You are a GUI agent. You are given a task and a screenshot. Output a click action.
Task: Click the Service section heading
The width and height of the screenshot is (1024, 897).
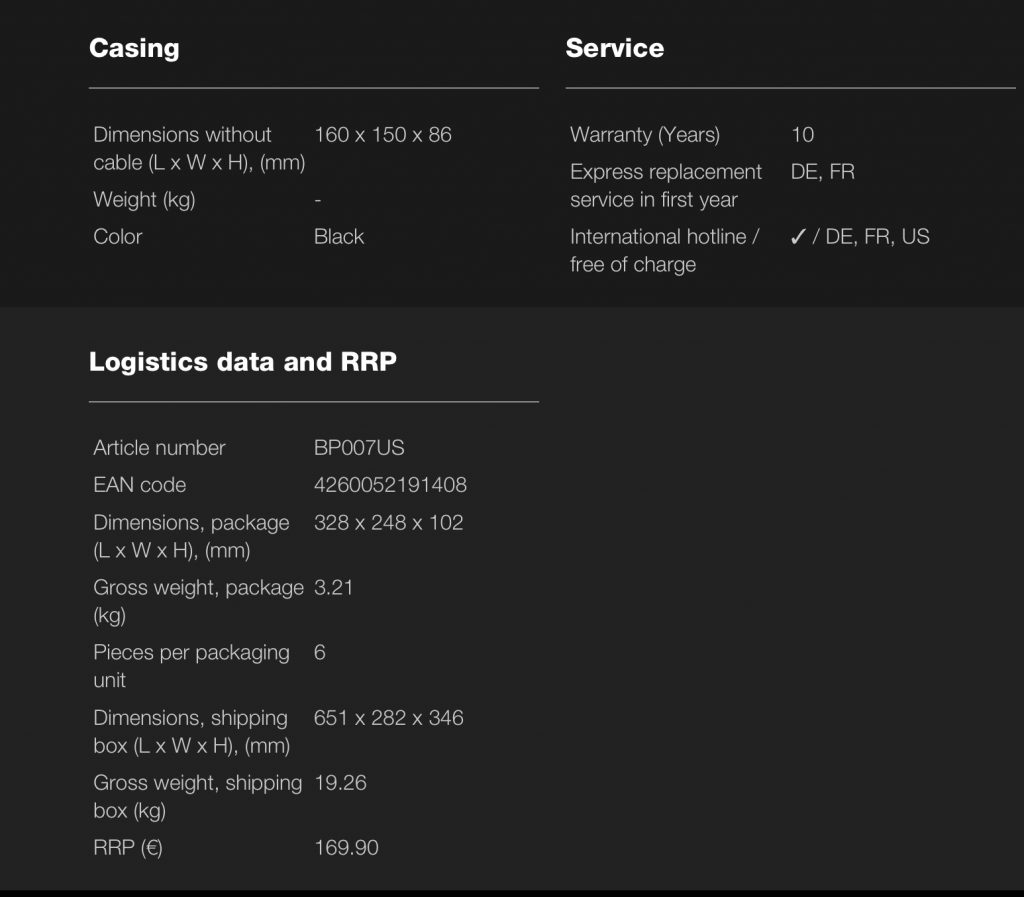click(x=614, y=48)
